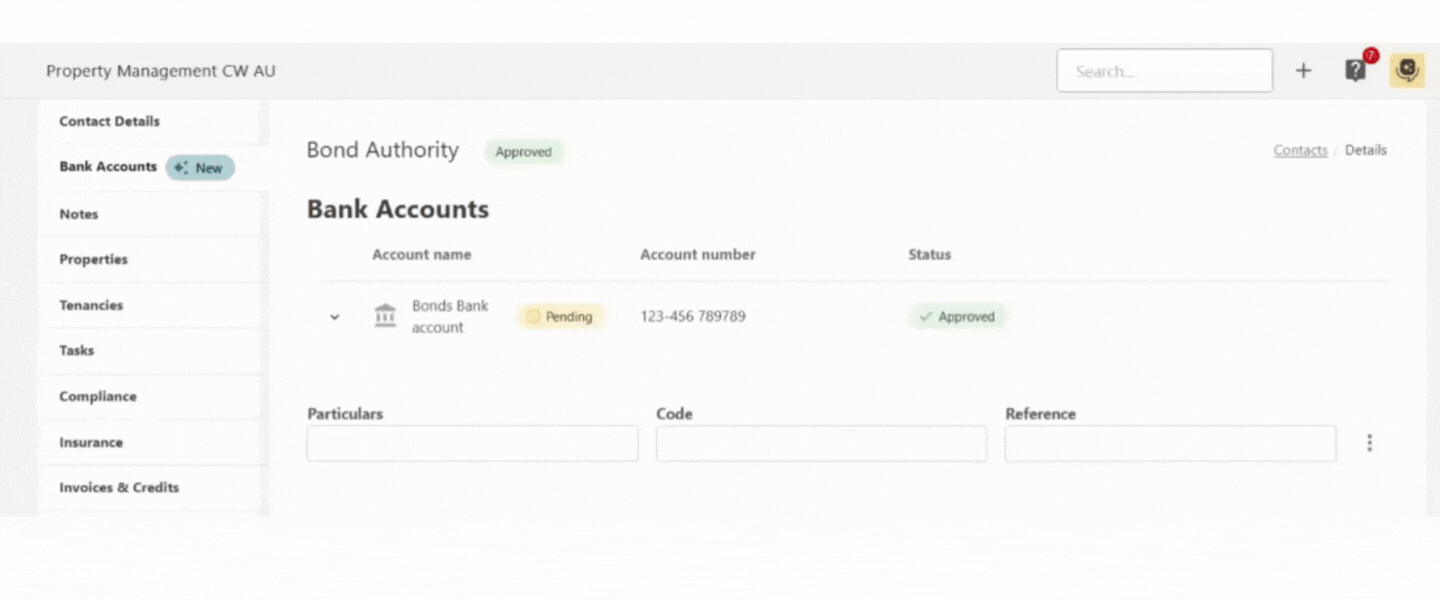Click the New badge beside Bank Accounts
1440x600 pixels.
(200, 168)
